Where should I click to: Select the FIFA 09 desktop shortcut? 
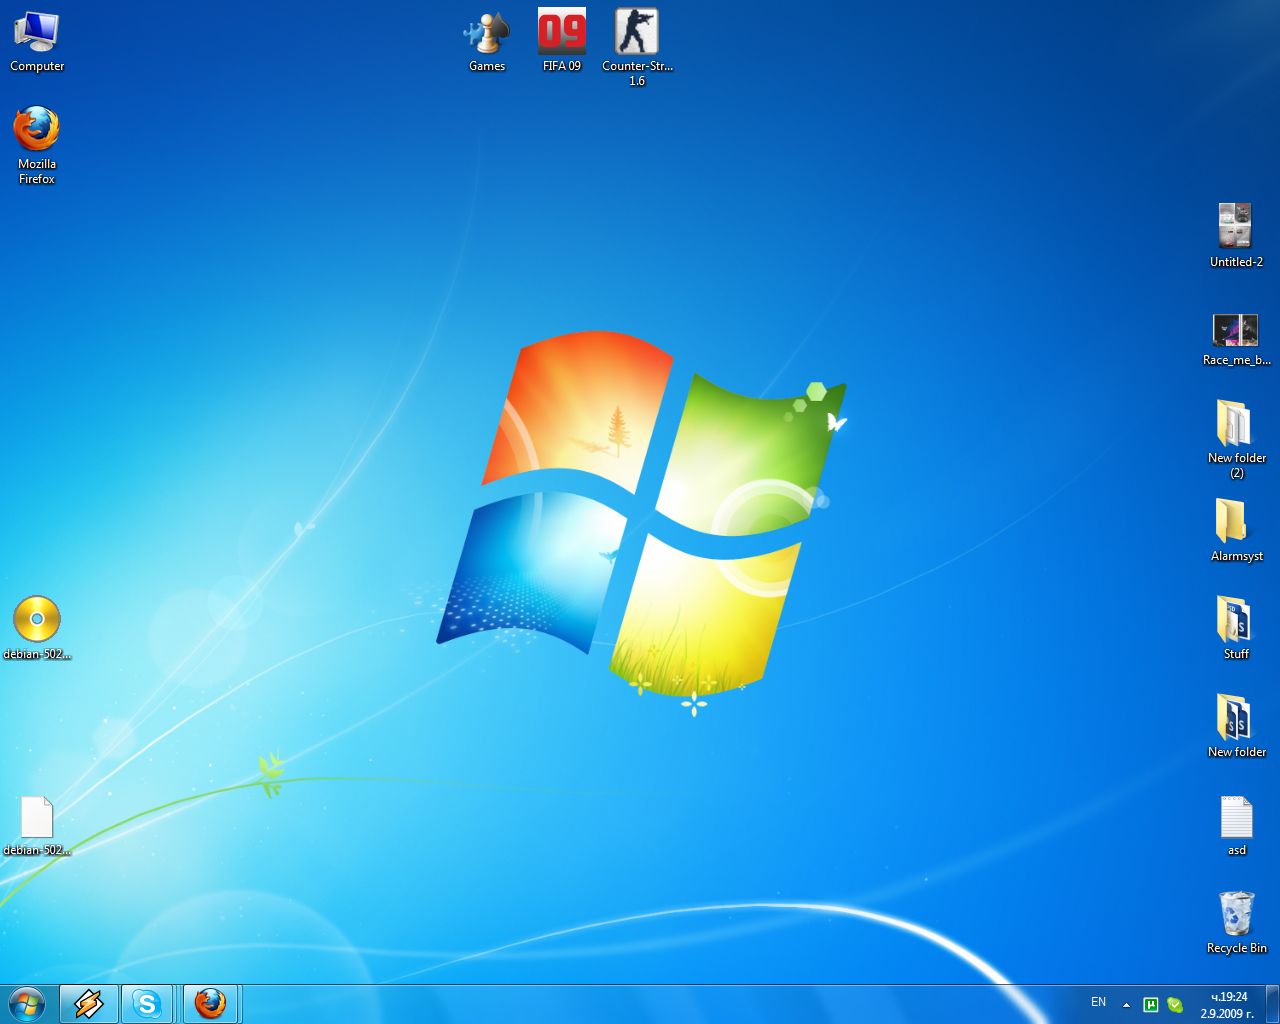562,41
